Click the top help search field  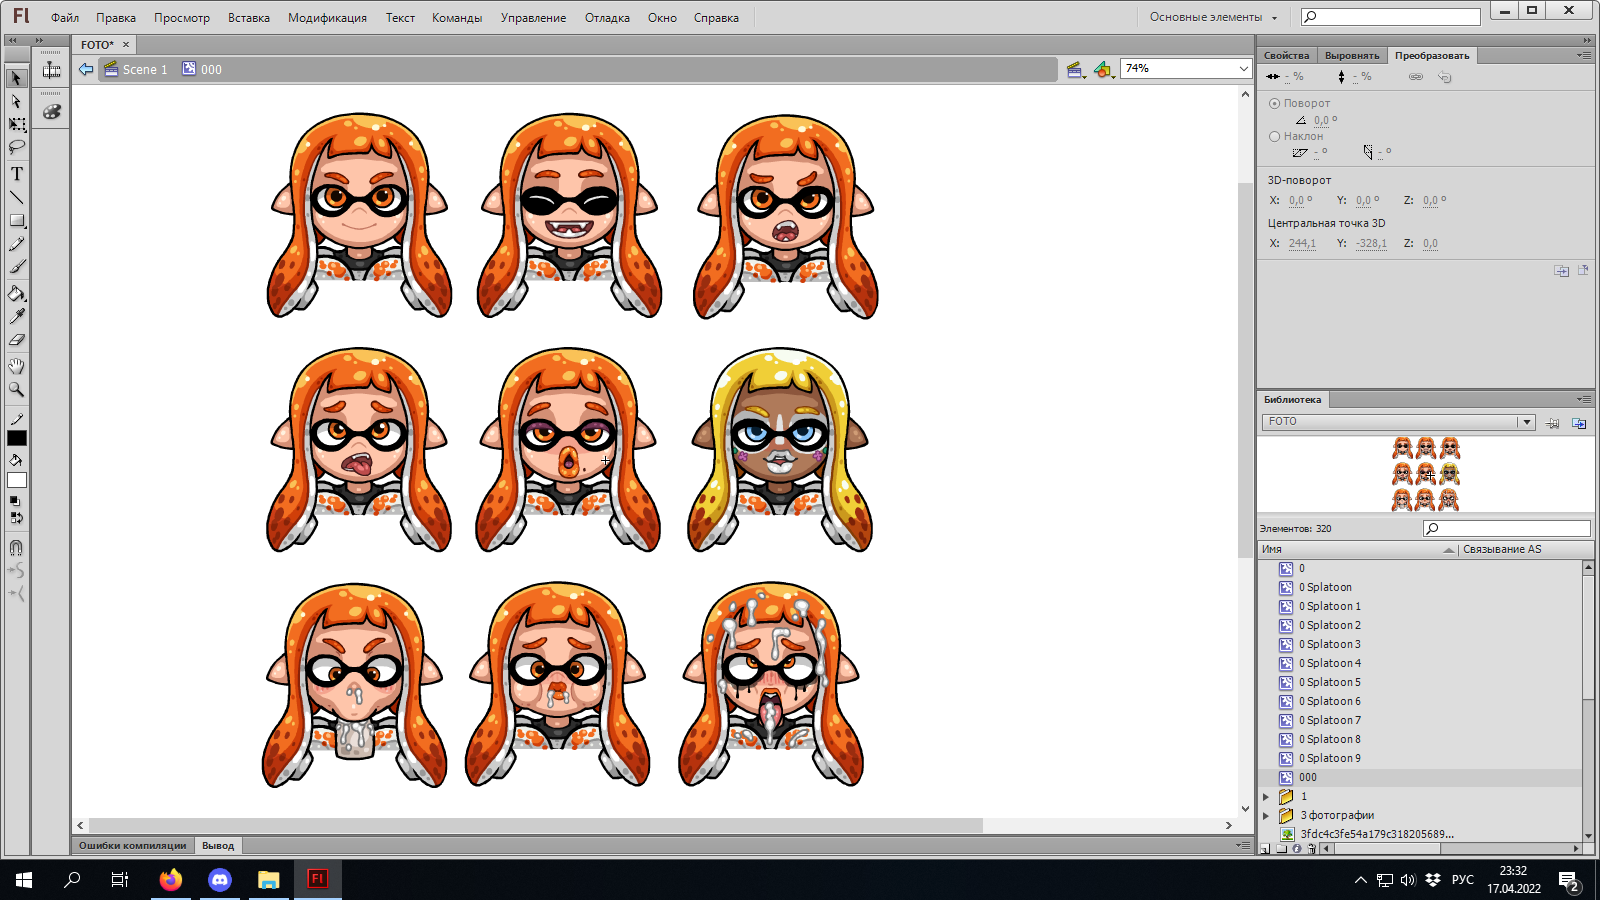point(1390,17)
